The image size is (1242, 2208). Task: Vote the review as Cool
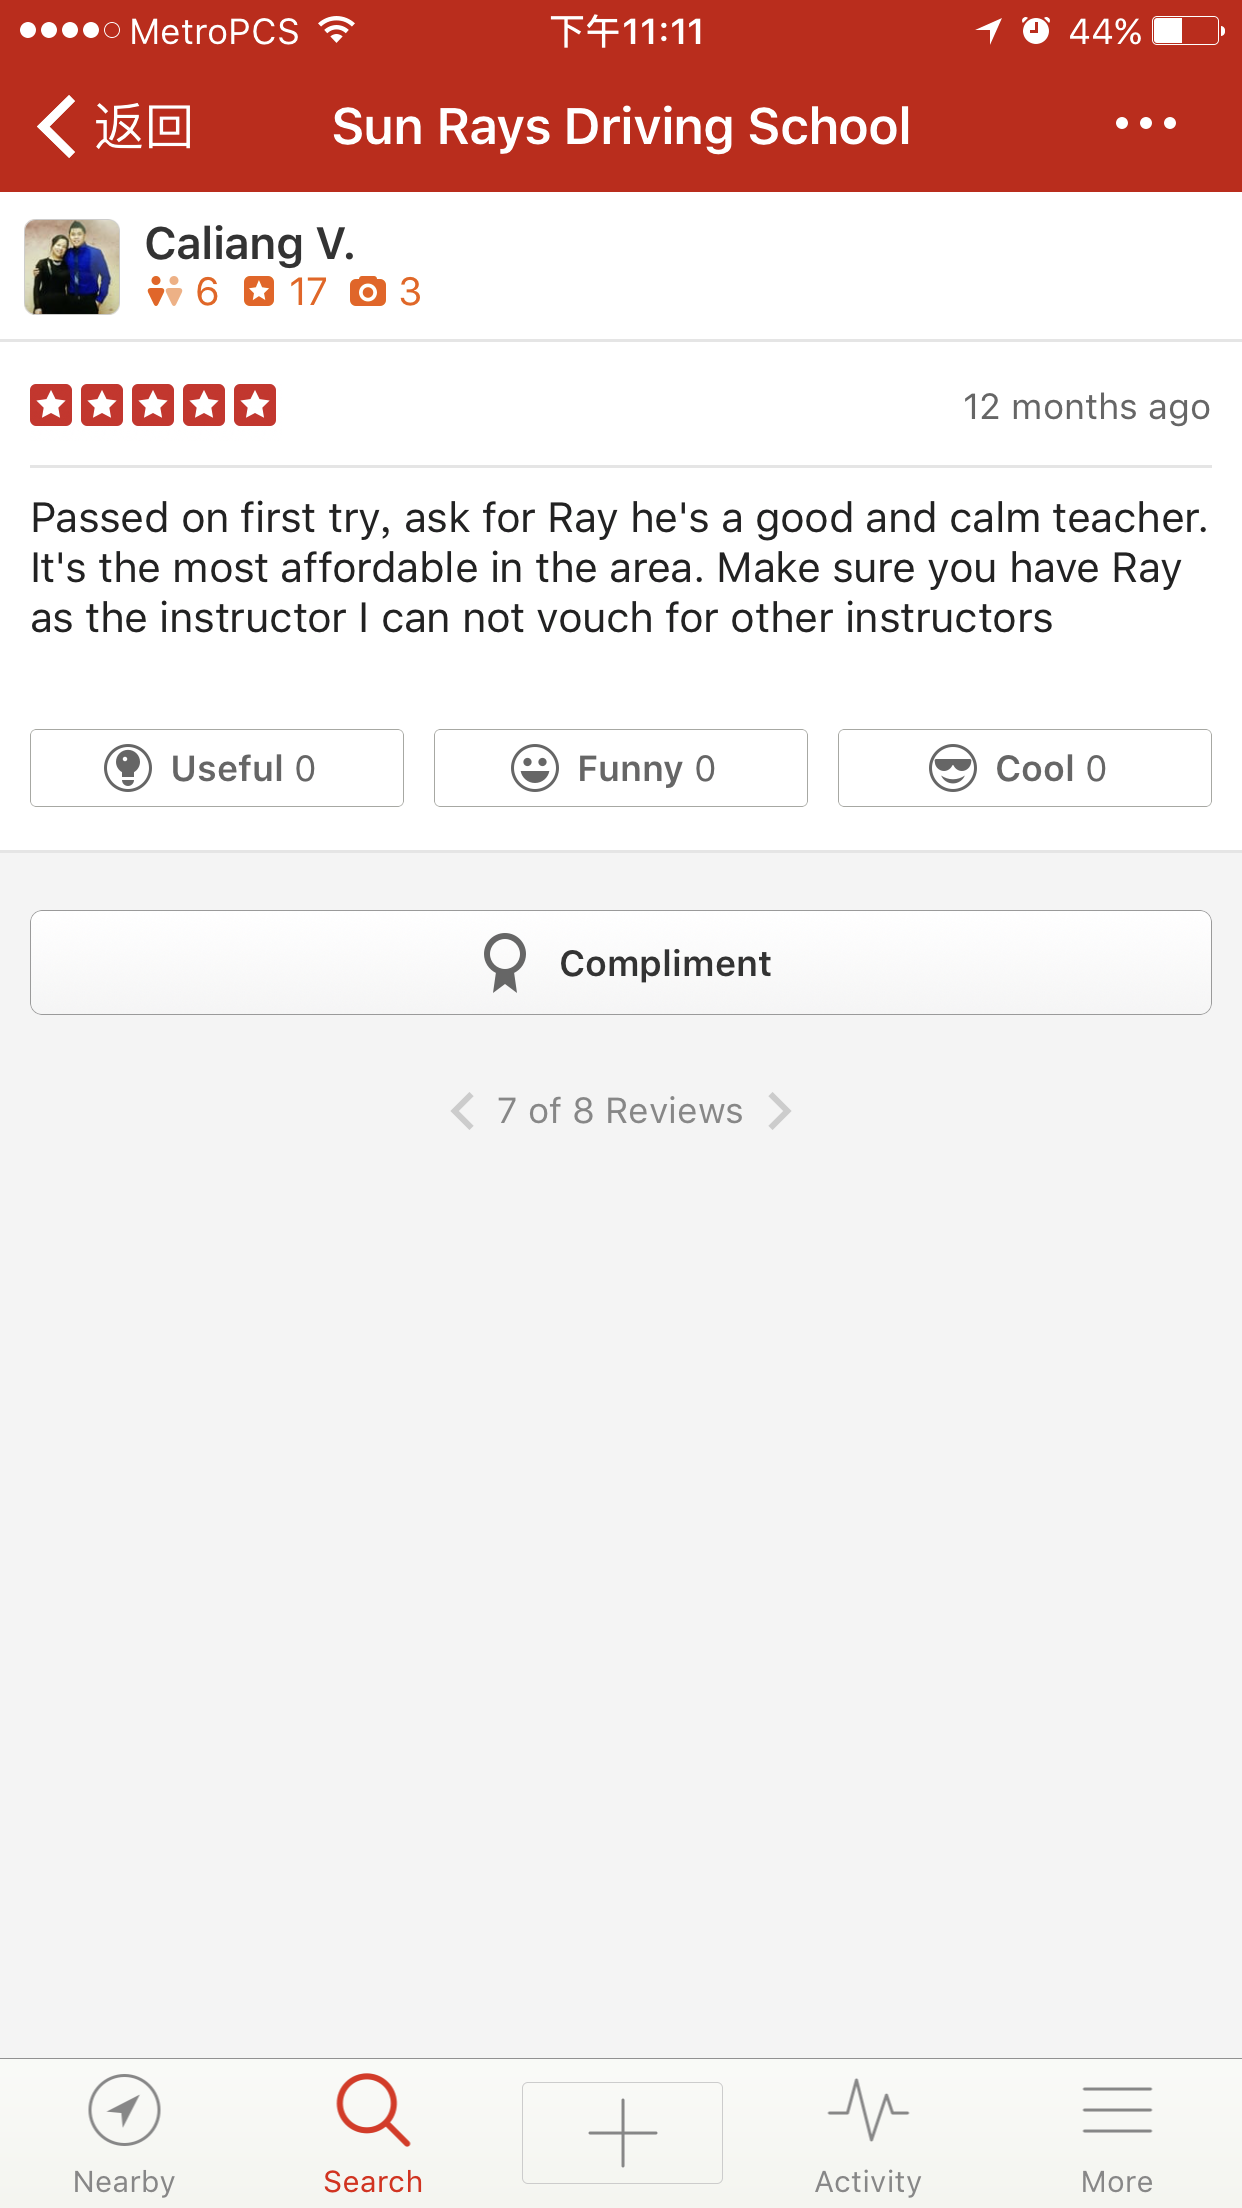click(1024, 768)
